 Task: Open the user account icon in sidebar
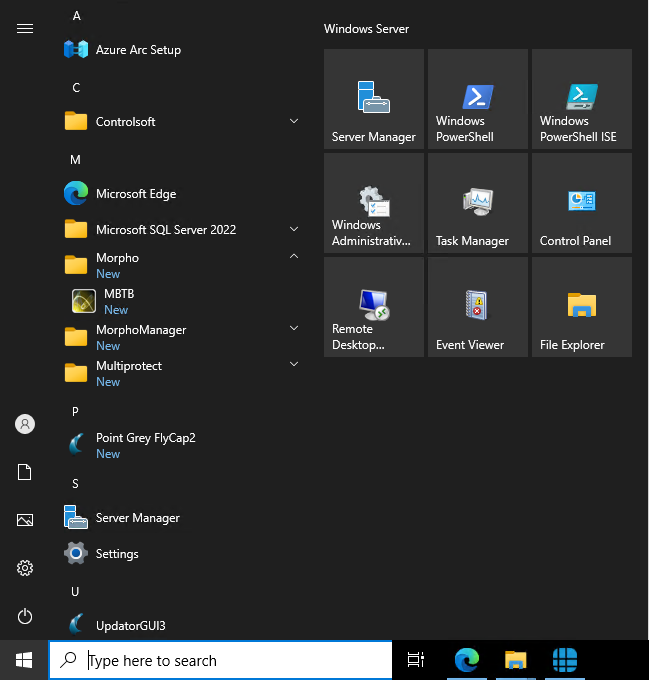pyautogui.click(x=25, y=424)
